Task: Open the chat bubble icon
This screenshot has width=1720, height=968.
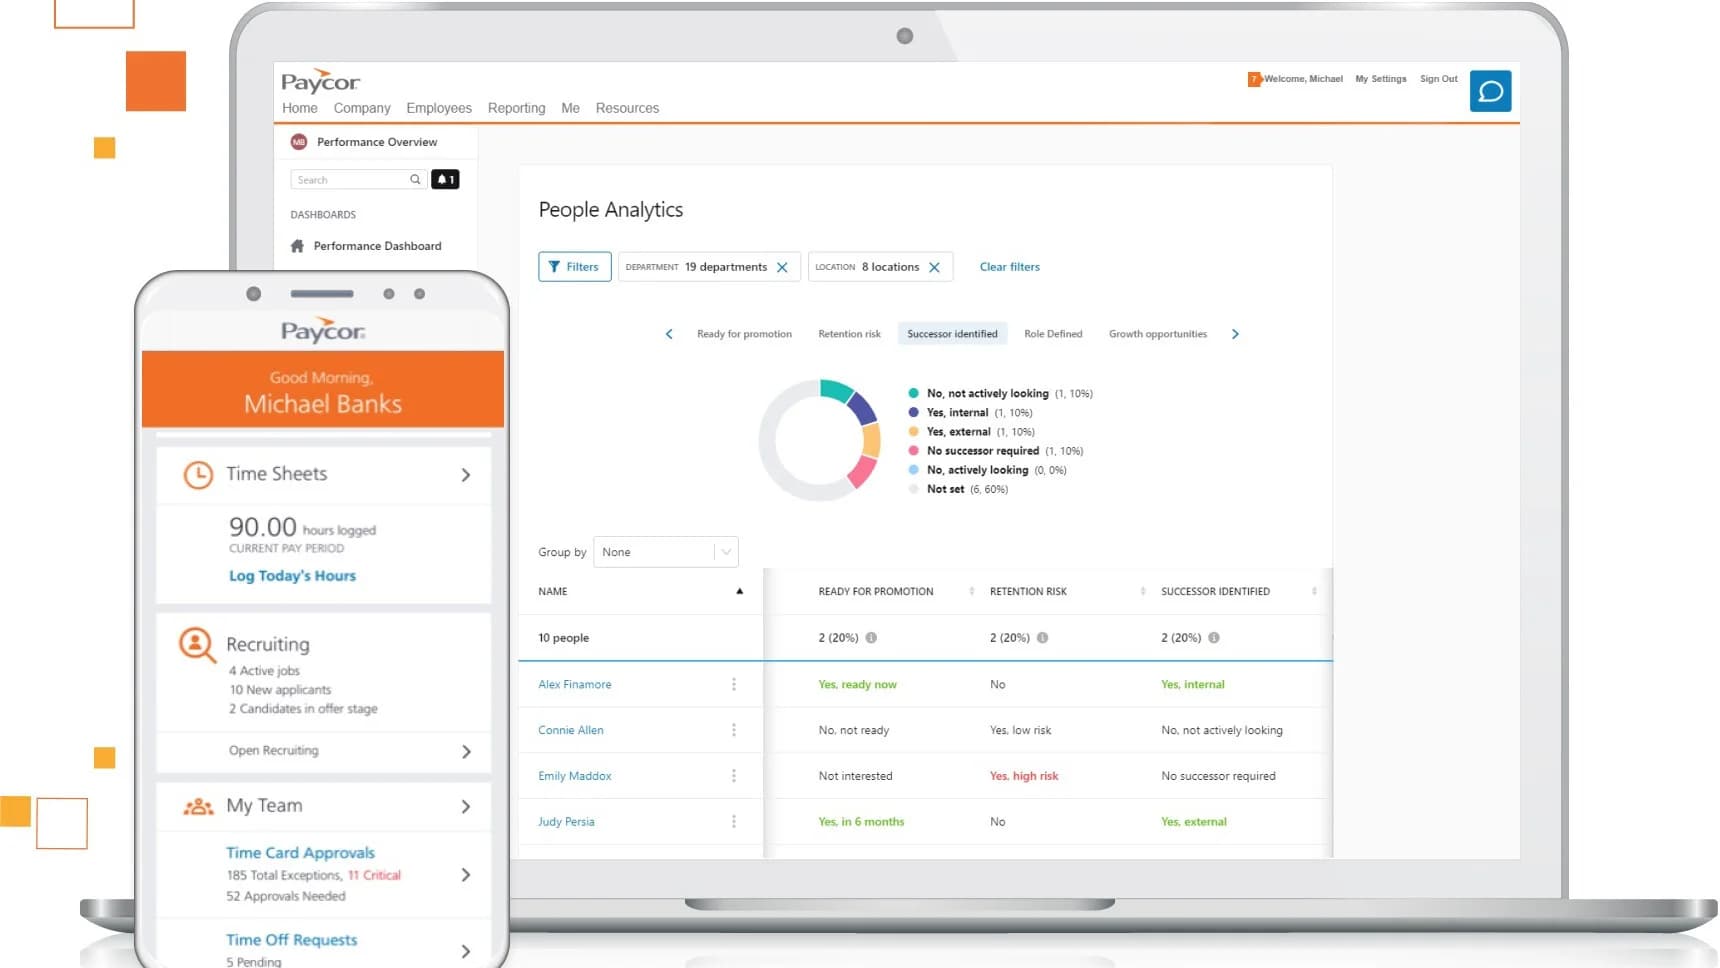Action: pos(1490,91)
